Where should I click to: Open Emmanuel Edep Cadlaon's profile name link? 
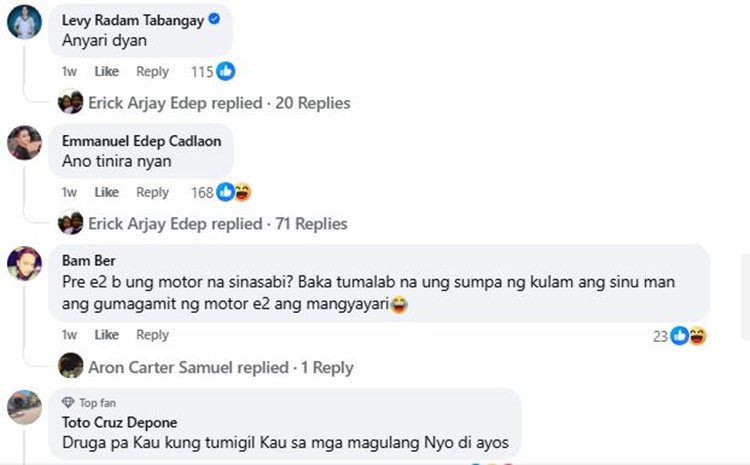tap(141, 141)
